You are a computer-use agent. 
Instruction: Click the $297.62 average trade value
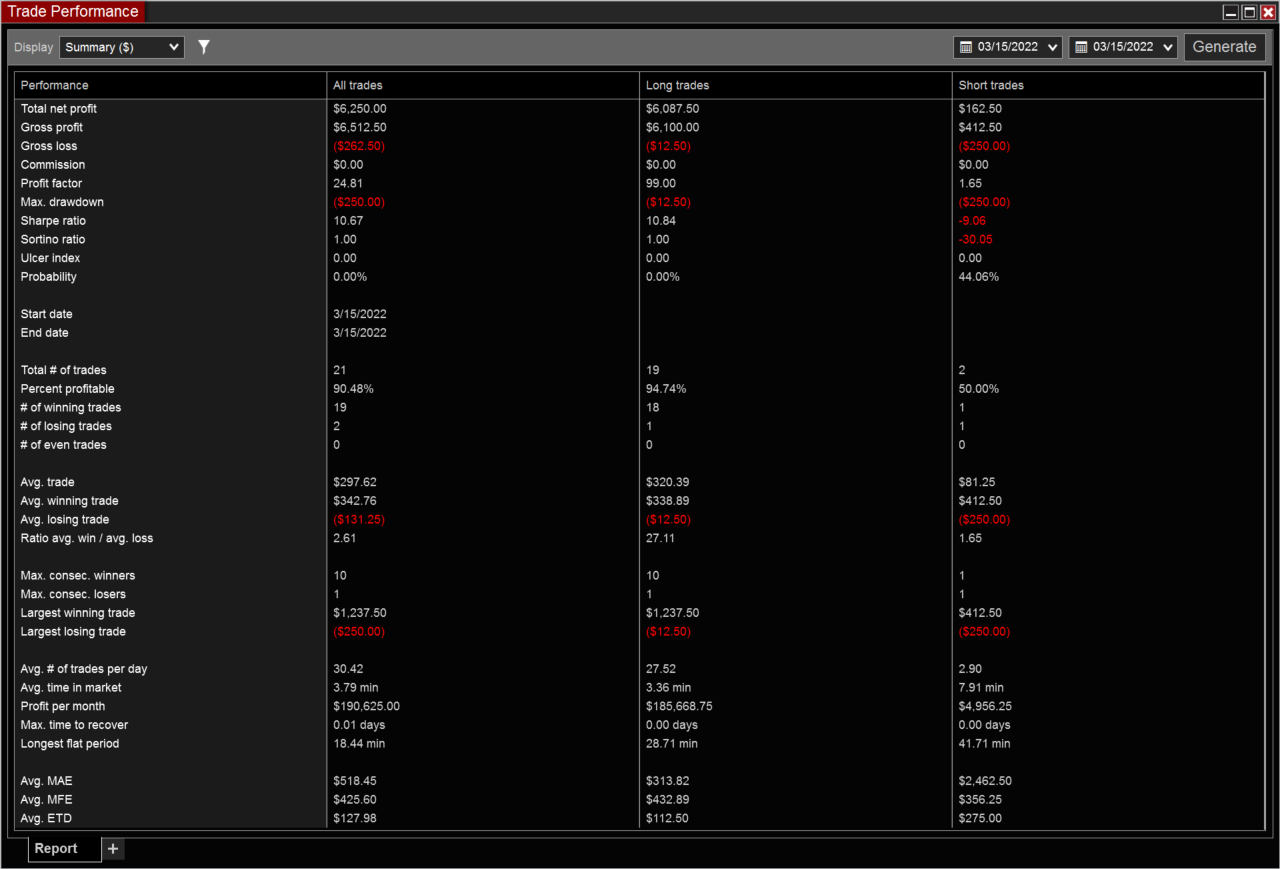coord(355,482)
